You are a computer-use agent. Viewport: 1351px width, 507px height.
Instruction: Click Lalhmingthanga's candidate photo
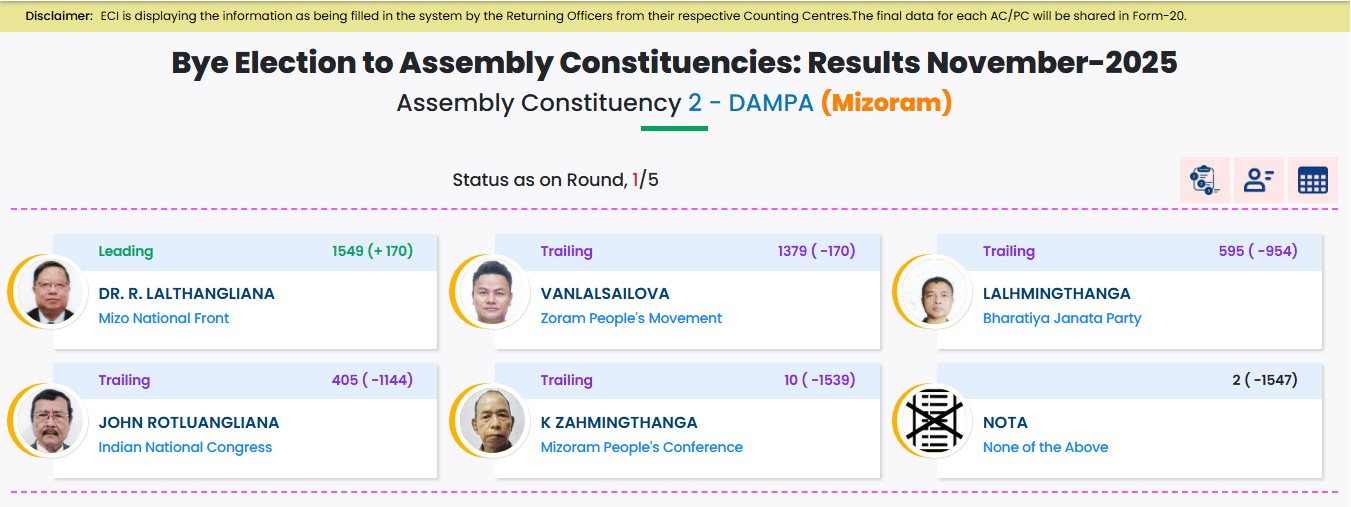[x=934, y=292]
